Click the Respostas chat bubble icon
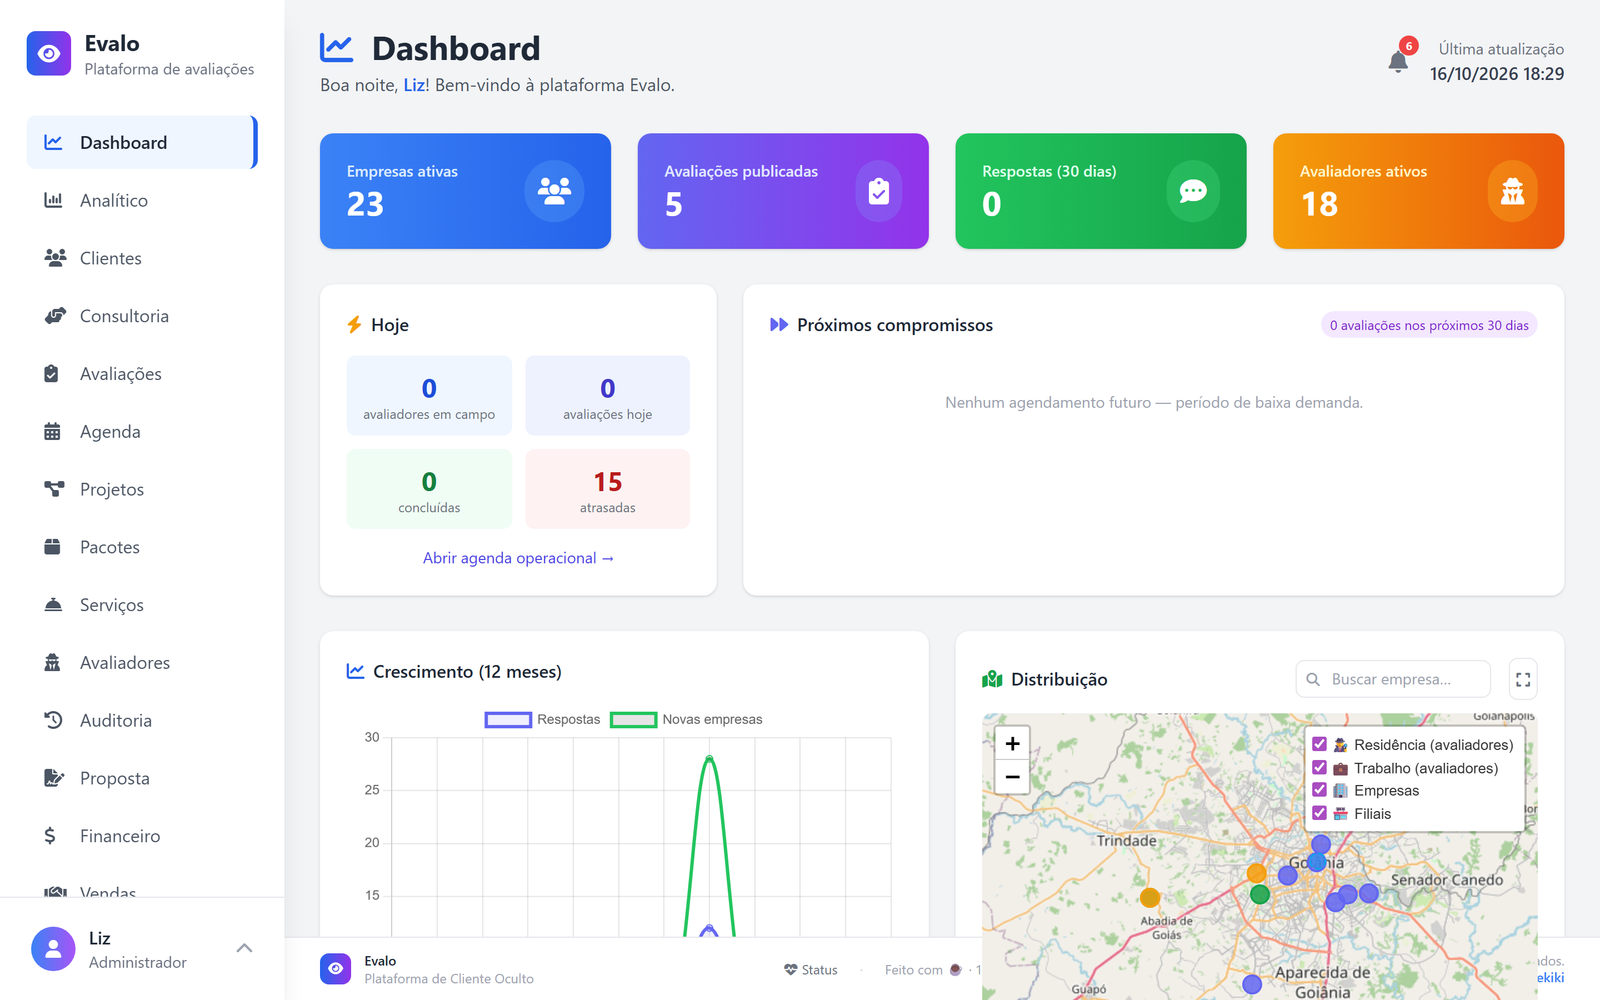Image resolution: width=1600 pixels, height=1000 pixels. pos(1193,191)
